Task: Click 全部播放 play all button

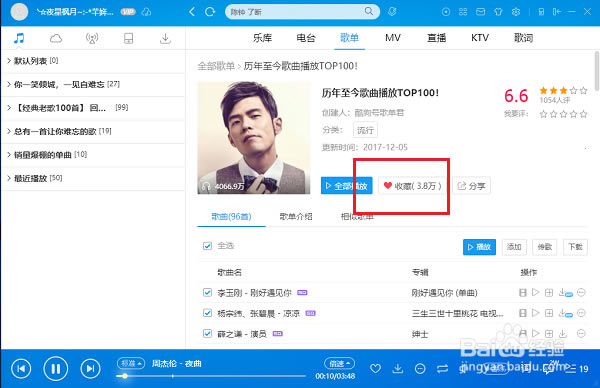Action: (347, 186)
